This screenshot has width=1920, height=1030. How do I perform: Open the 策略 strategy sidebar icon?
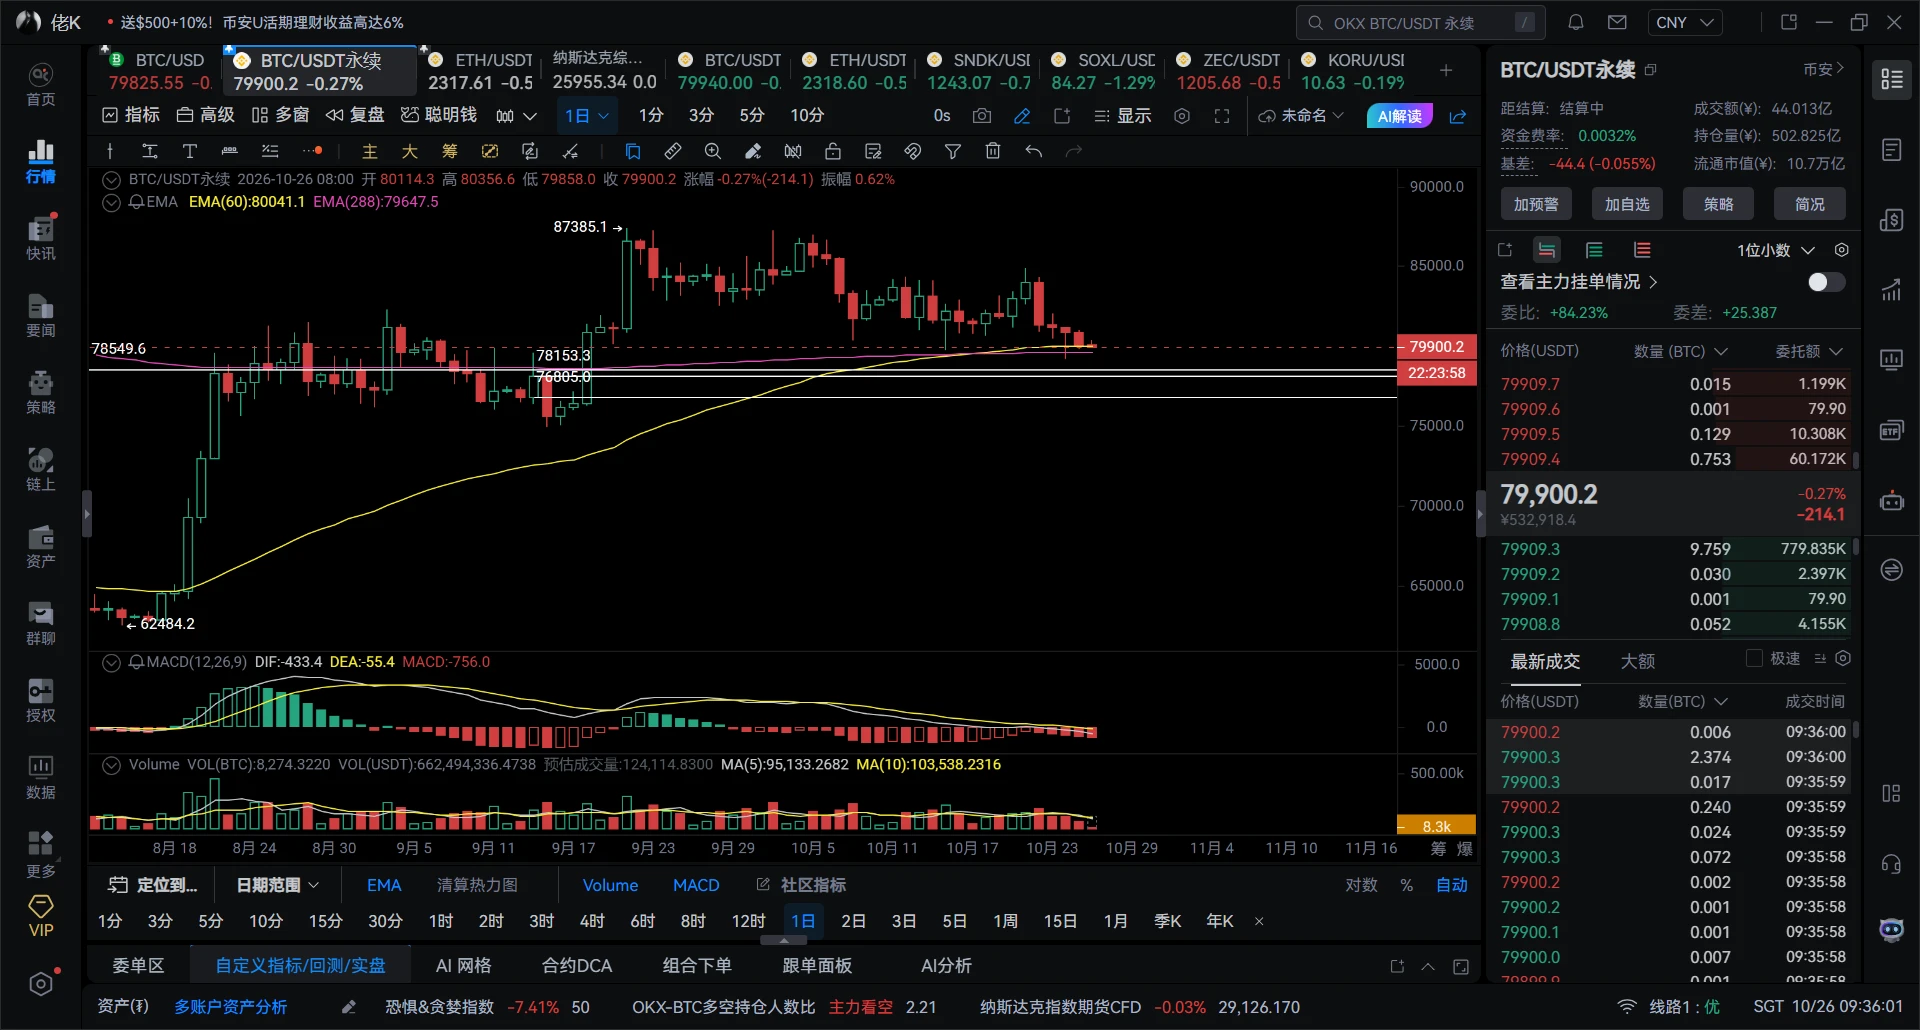40,392
